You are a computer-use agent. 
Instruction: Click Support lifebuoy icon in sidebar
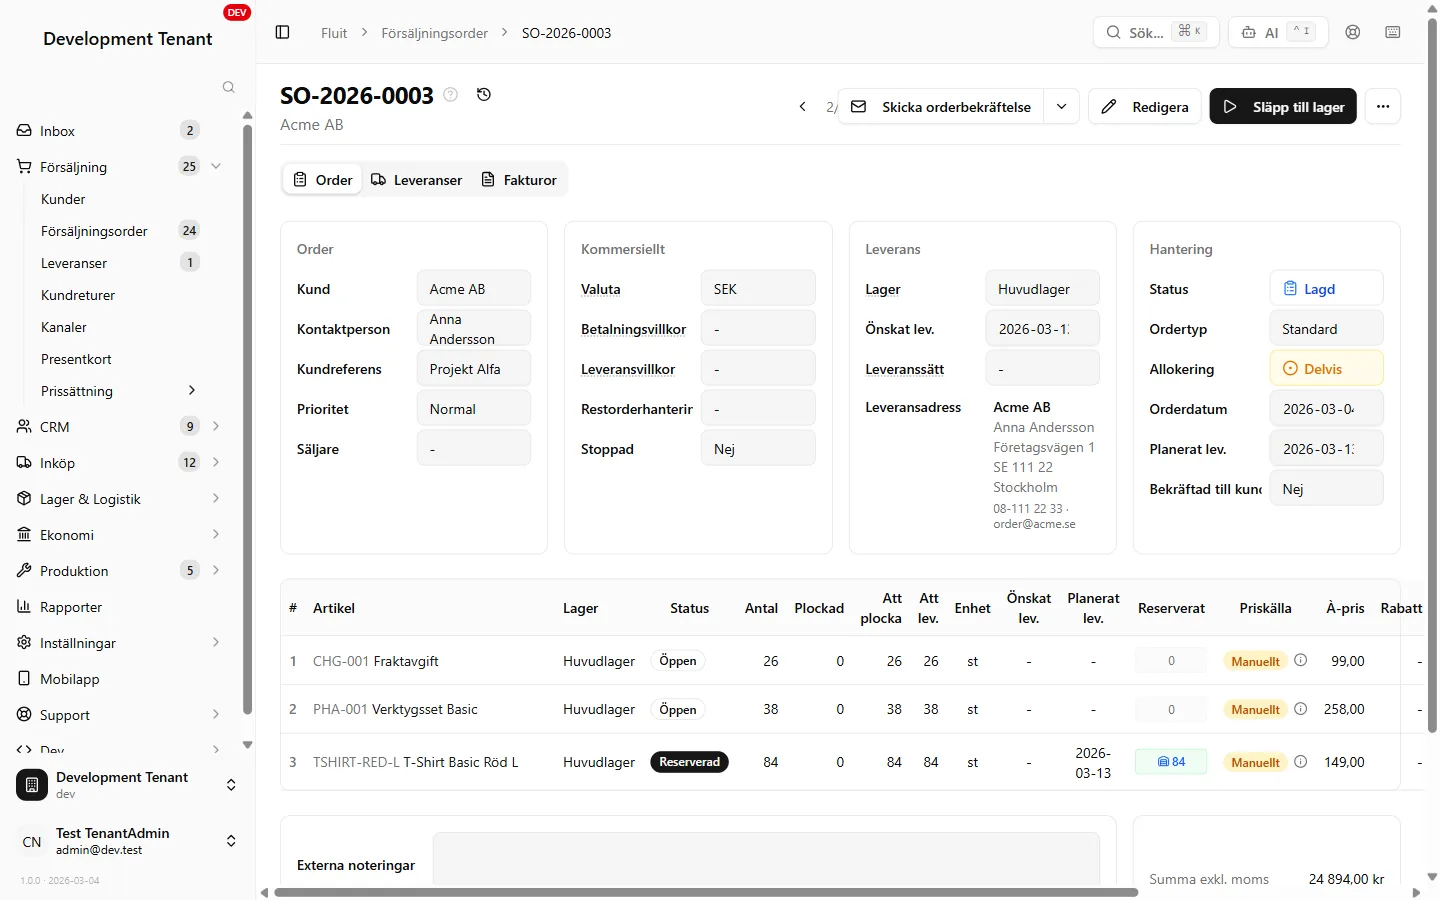(x=24, y=714)
